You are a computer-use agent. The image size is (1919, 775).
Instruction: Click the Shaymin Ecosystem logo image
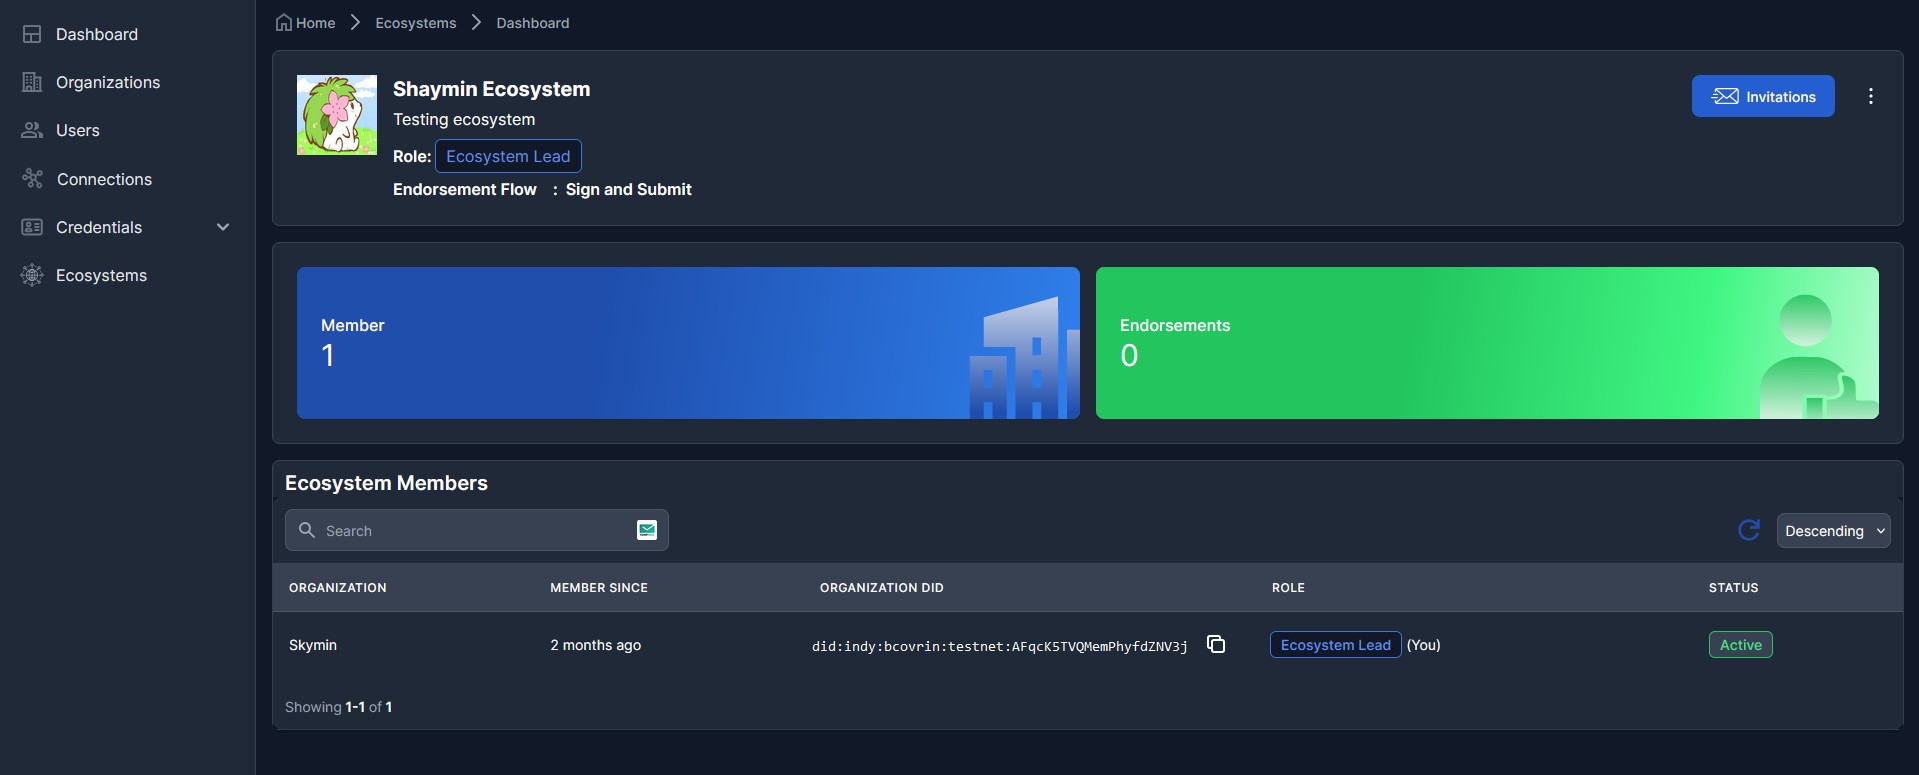[x=337, y=115]
